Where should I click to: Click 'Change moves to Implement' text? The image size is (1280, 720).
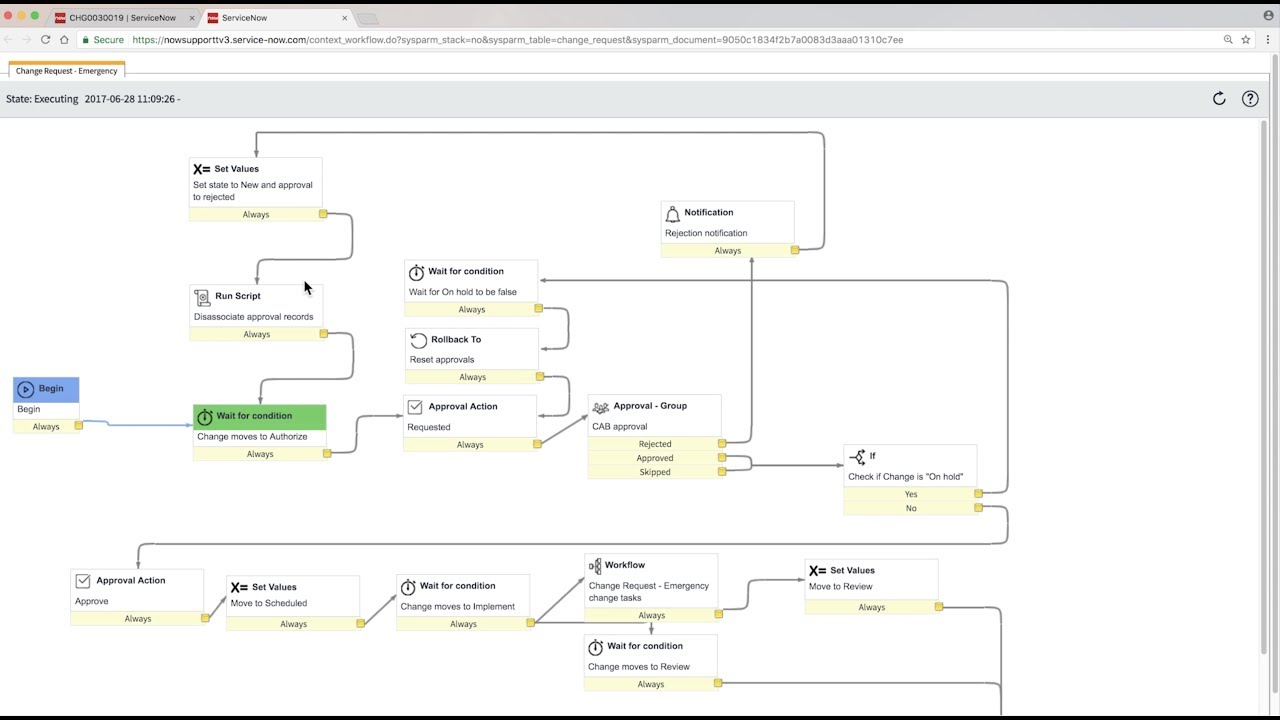(x=458, y=607)
